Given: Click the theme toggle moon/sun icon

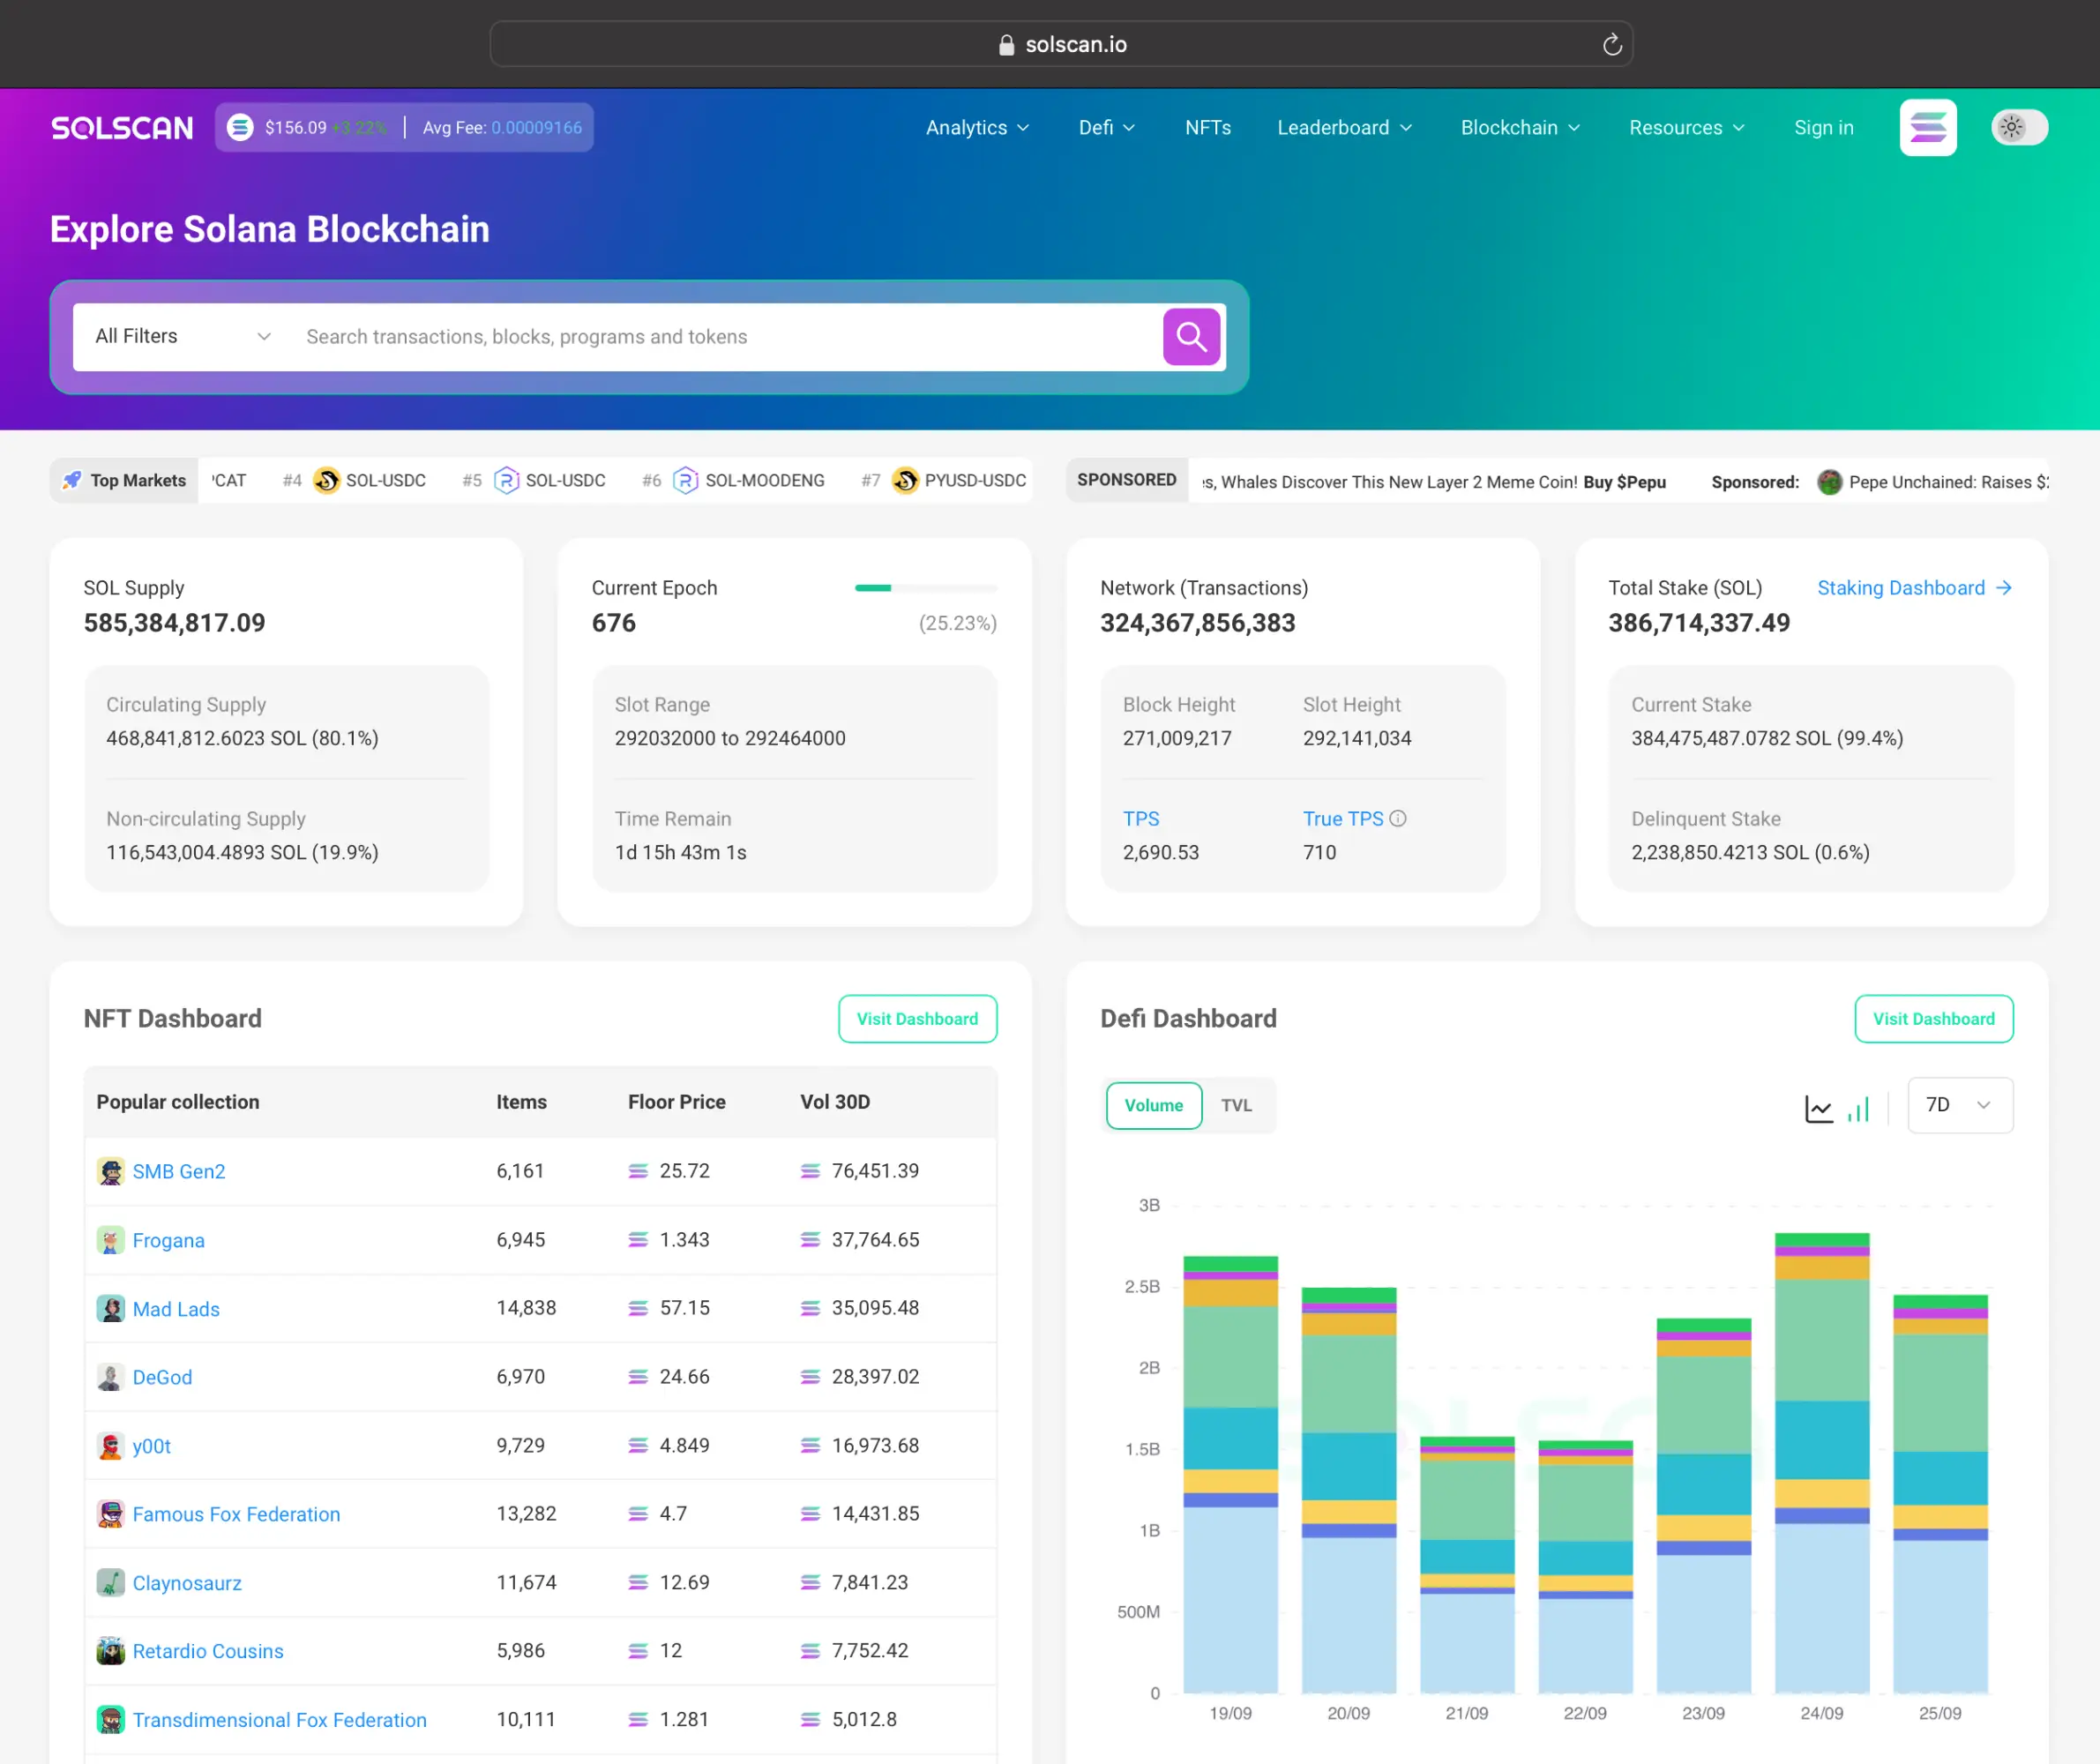Looking at the screenshot, I should (2018, 126).
